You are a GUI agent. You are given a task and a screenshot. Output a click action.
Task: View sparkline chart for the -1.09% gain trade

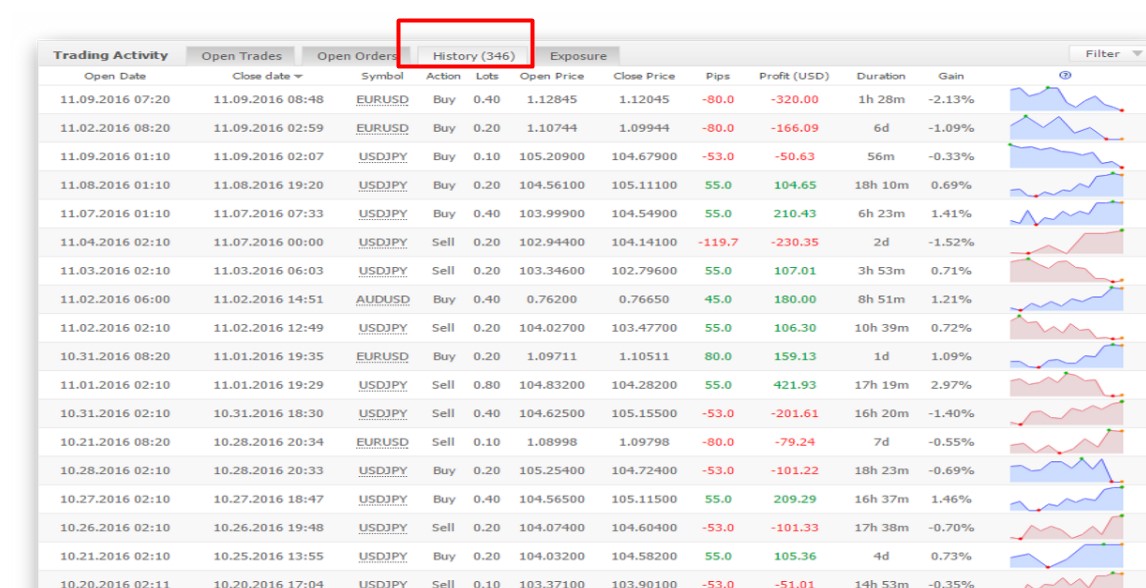(1066, 127)
